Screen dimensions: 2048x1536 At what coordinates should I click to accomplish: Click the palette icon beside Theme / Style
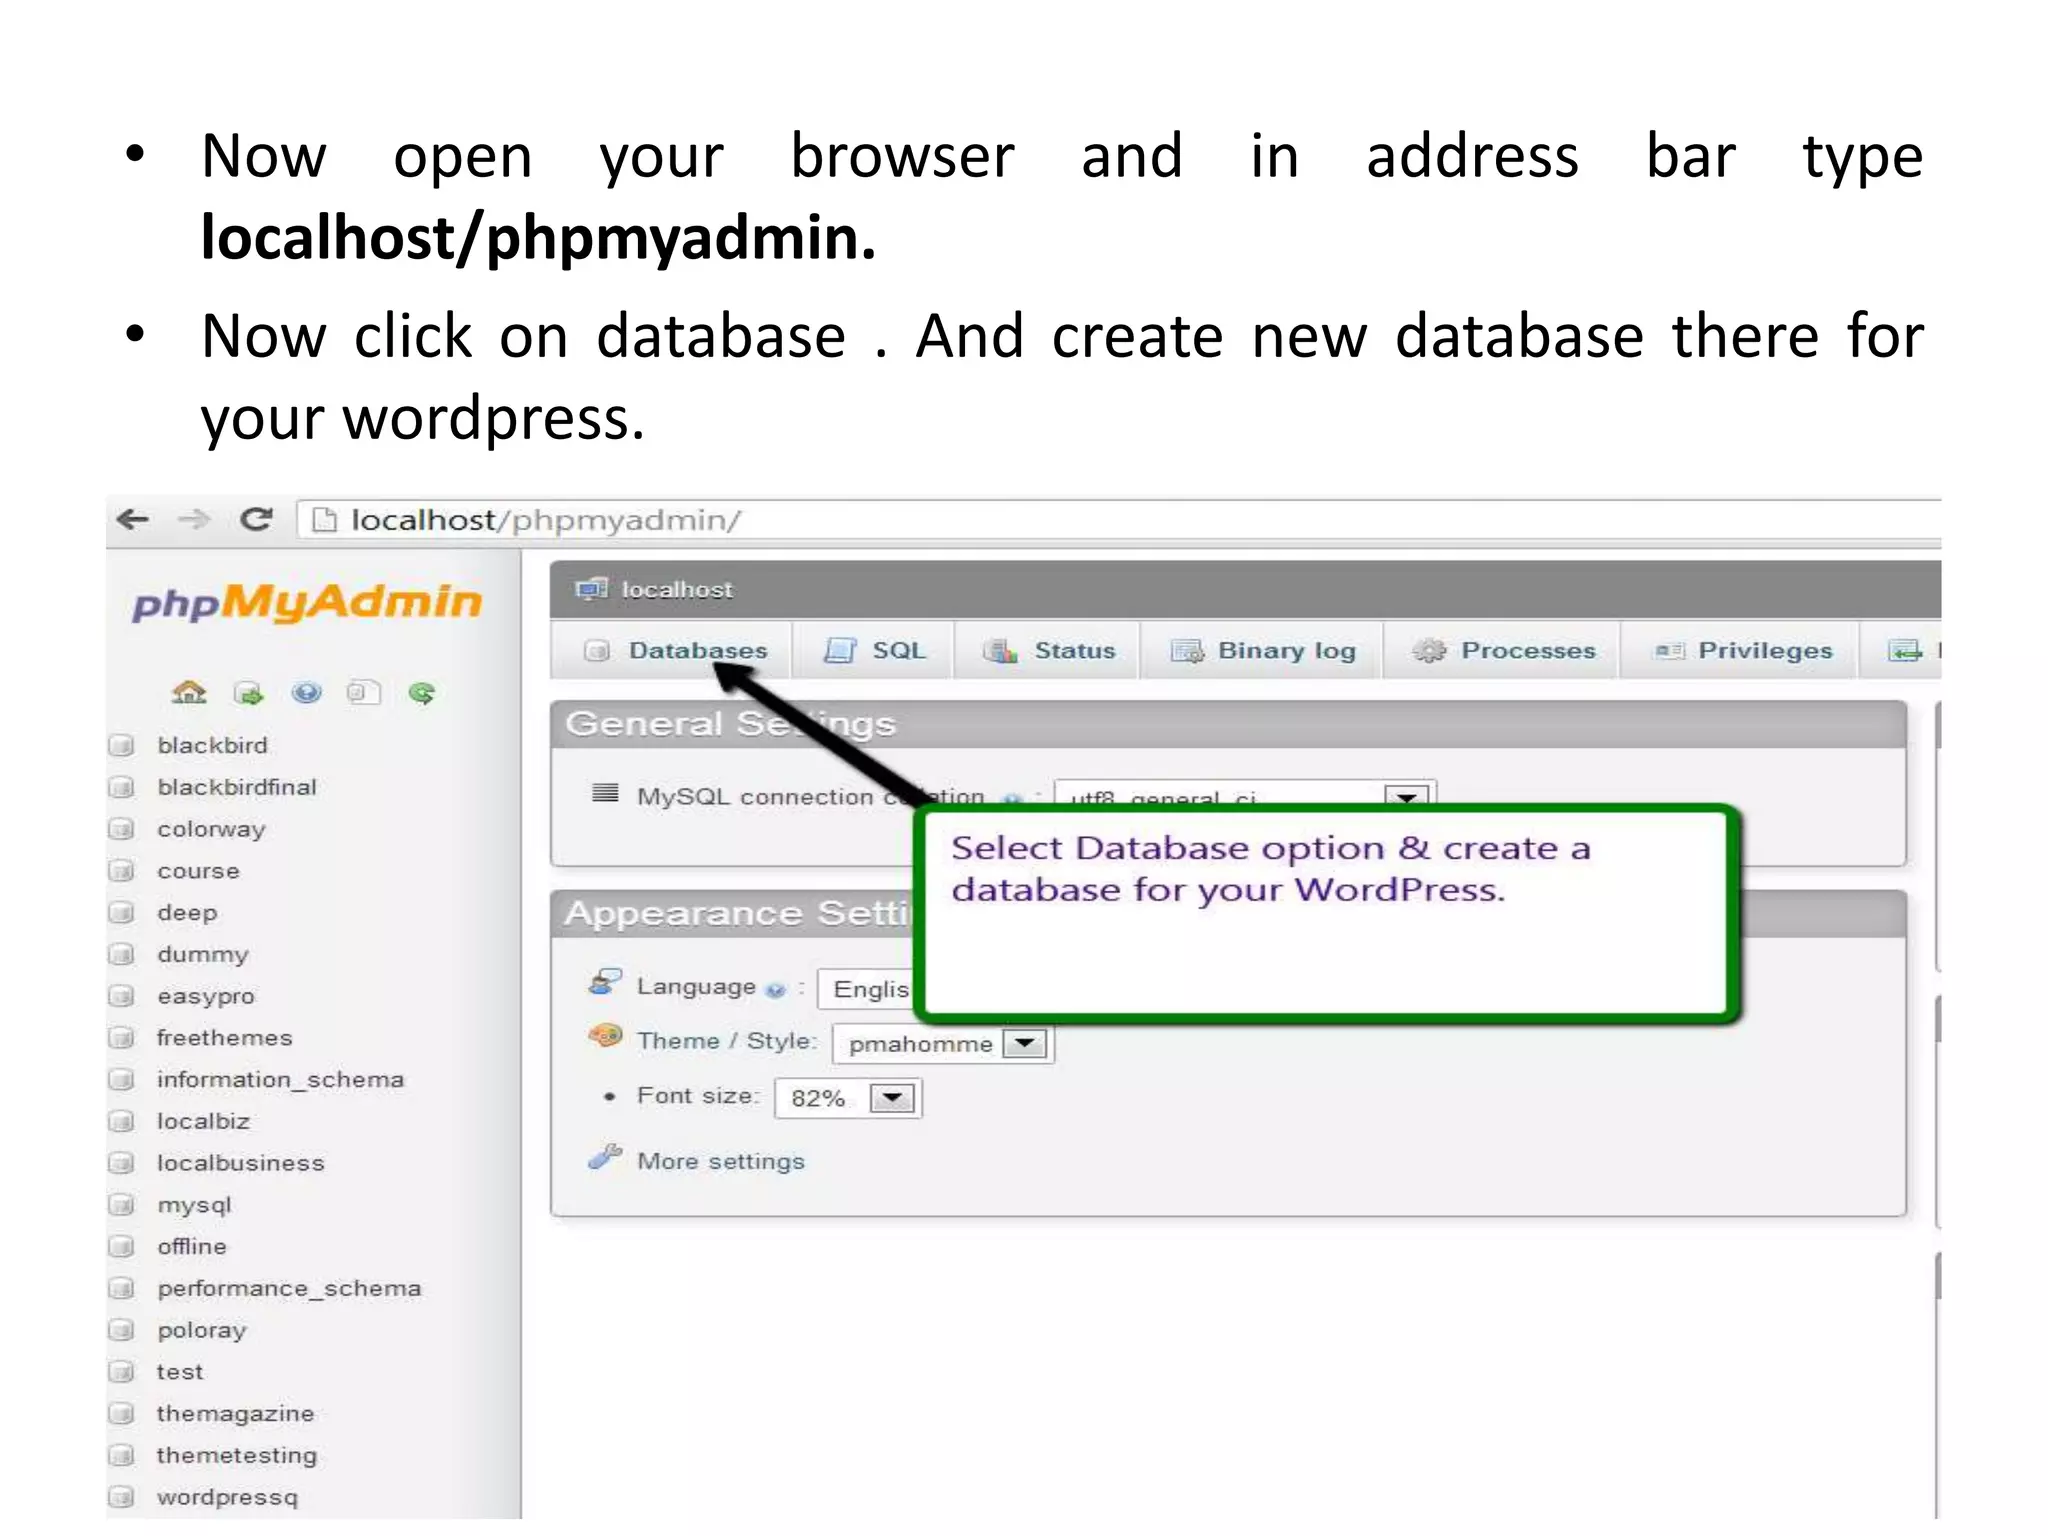605,1036
